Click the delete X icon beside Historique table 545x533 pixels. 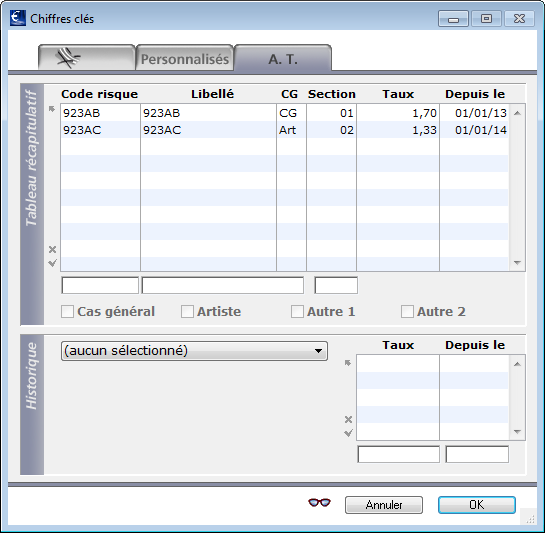[348, 419]
